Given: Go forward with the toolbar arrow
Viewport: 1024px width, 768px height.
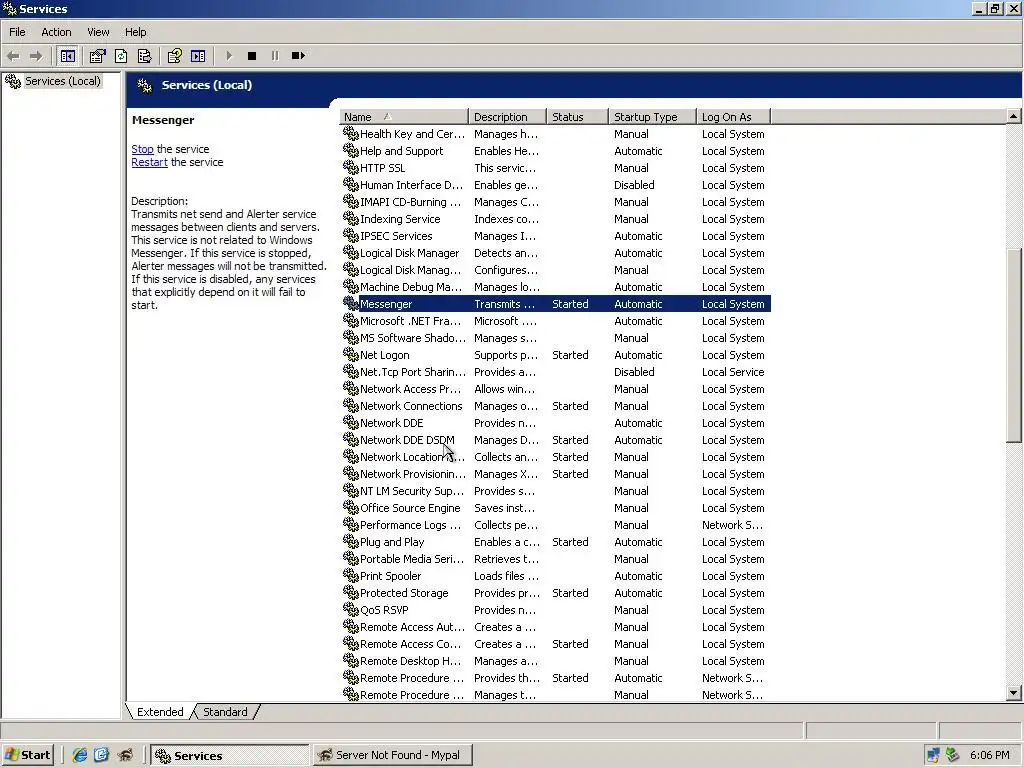Looking at the screenshot, I should click(x=37, y=56).
